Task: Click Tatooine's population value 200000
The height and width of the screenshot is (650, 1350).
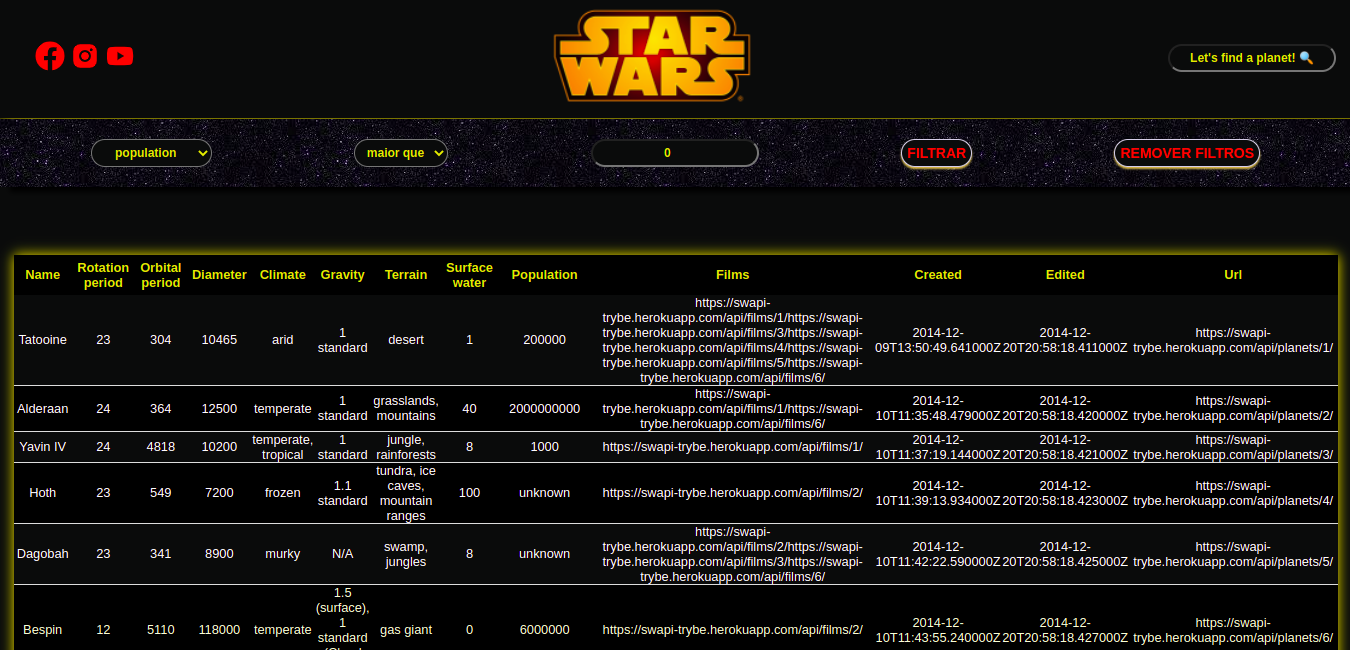Action: [x=545, y=340]
